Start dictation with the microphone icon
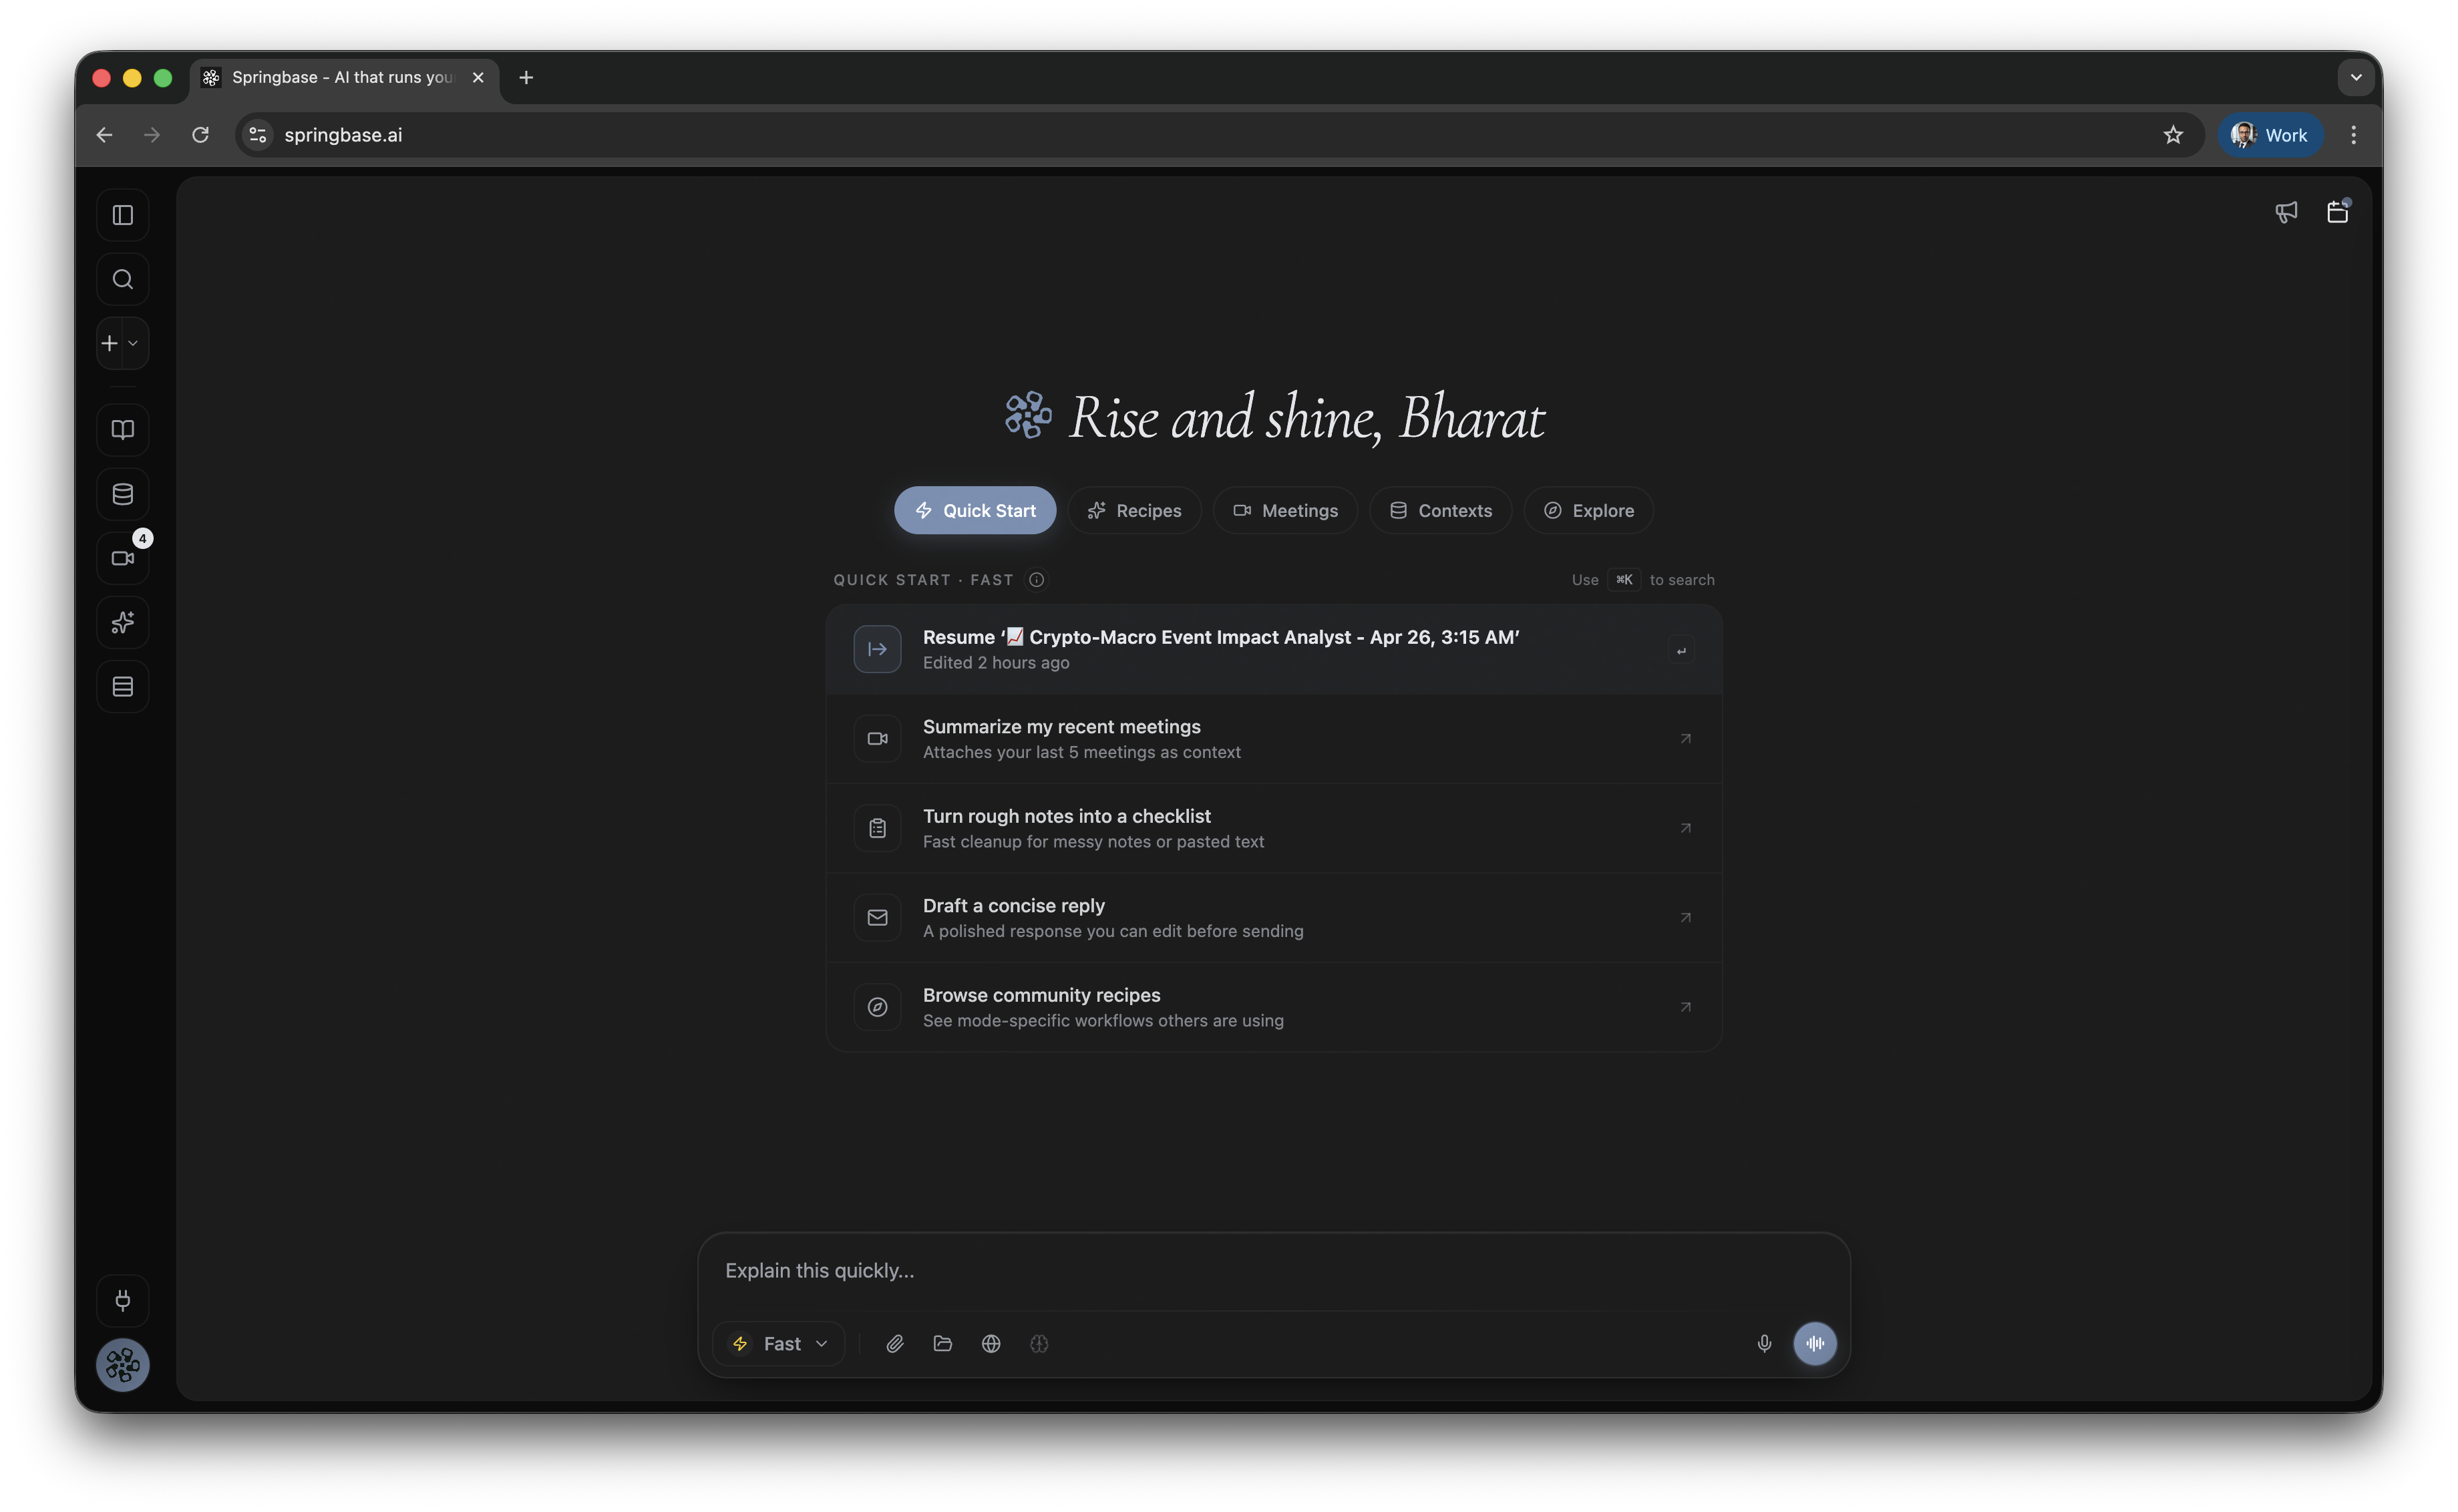The image size is (2458, 1512). [1764, 1344]
